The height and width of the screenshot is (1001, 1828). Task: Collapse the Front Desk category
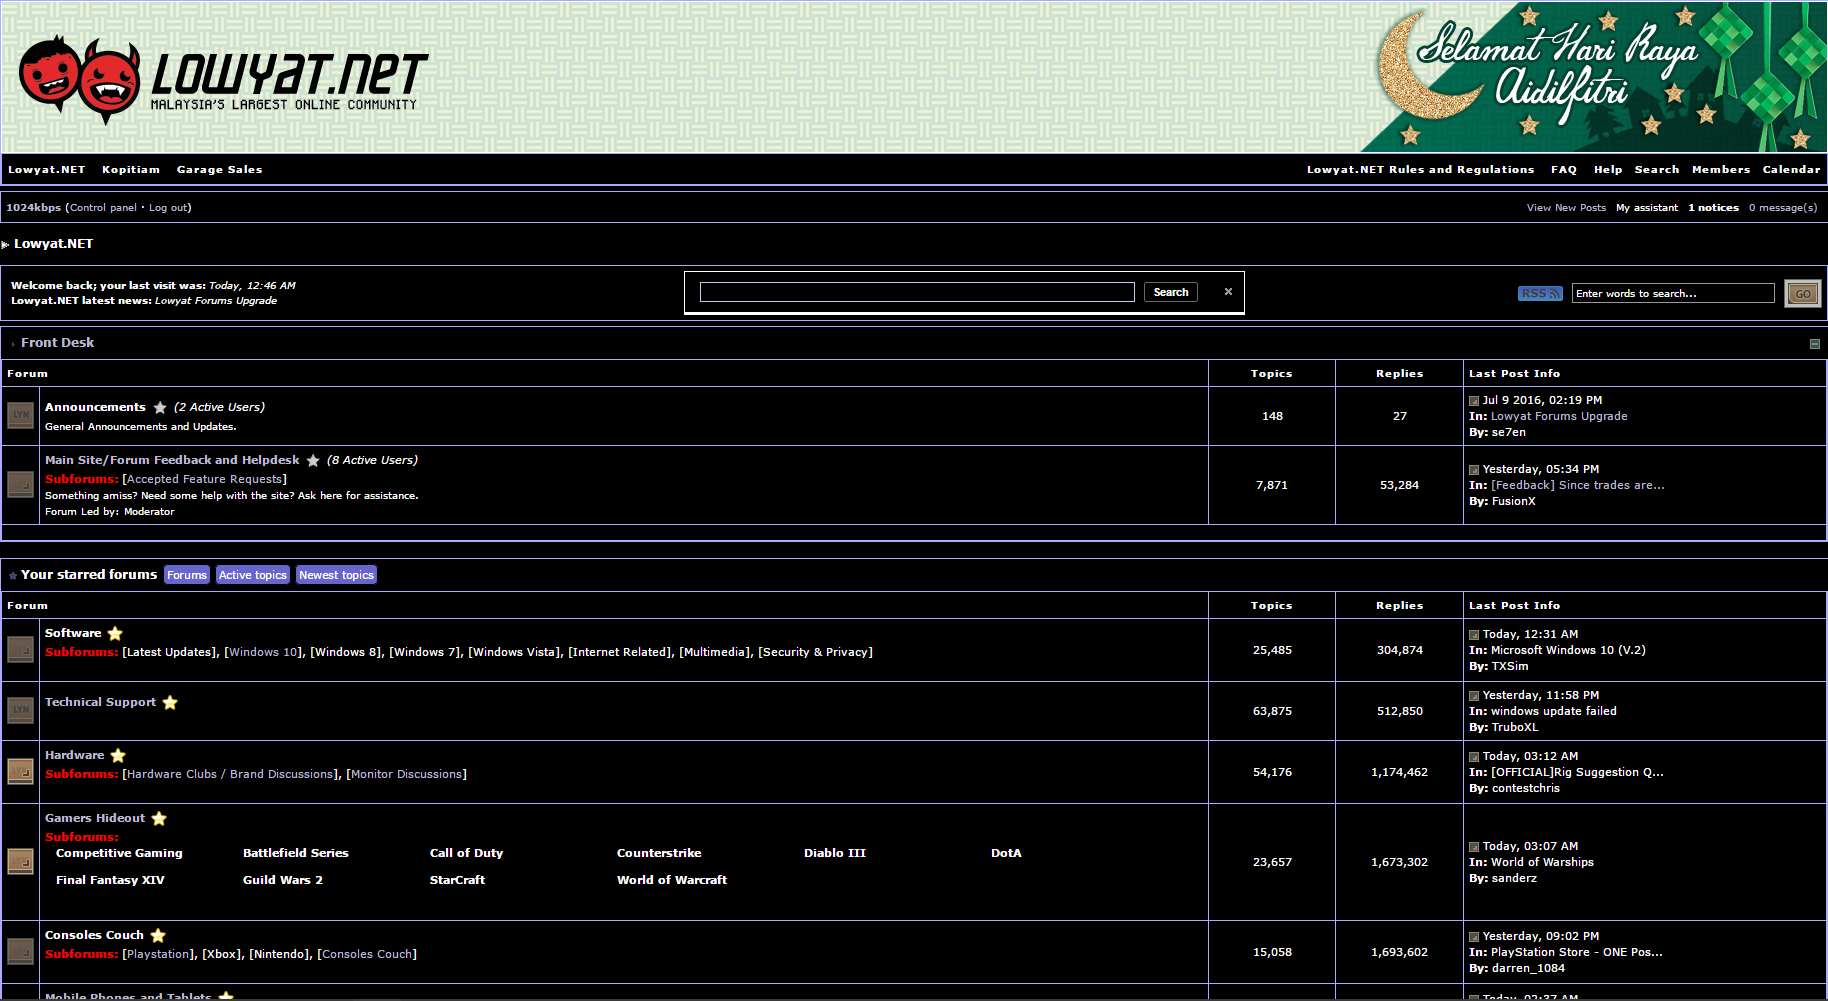click(1815, 344)
